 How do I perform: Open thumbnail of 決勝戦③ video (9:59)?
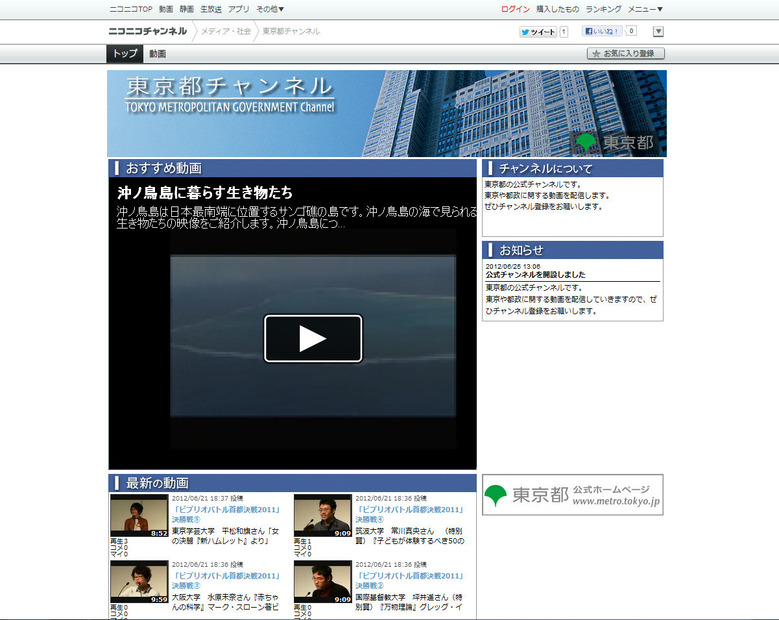click(x=139, y=582)
